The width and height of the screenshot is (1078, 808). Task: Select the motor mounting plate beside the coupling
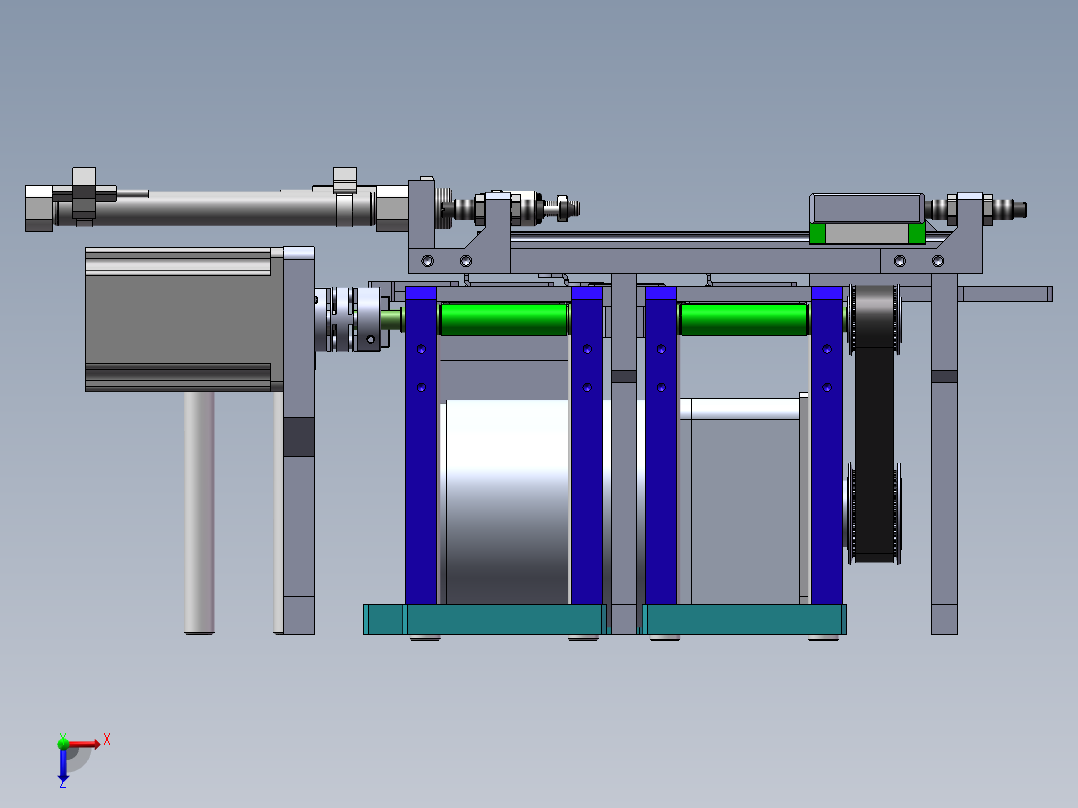coord(298,440)
